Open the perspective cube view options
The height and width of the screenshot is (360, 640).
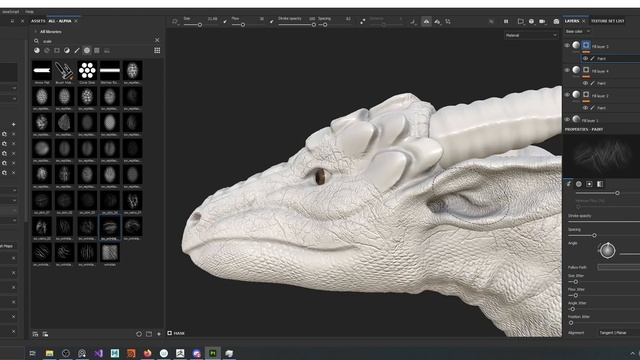tap(531, 21)
